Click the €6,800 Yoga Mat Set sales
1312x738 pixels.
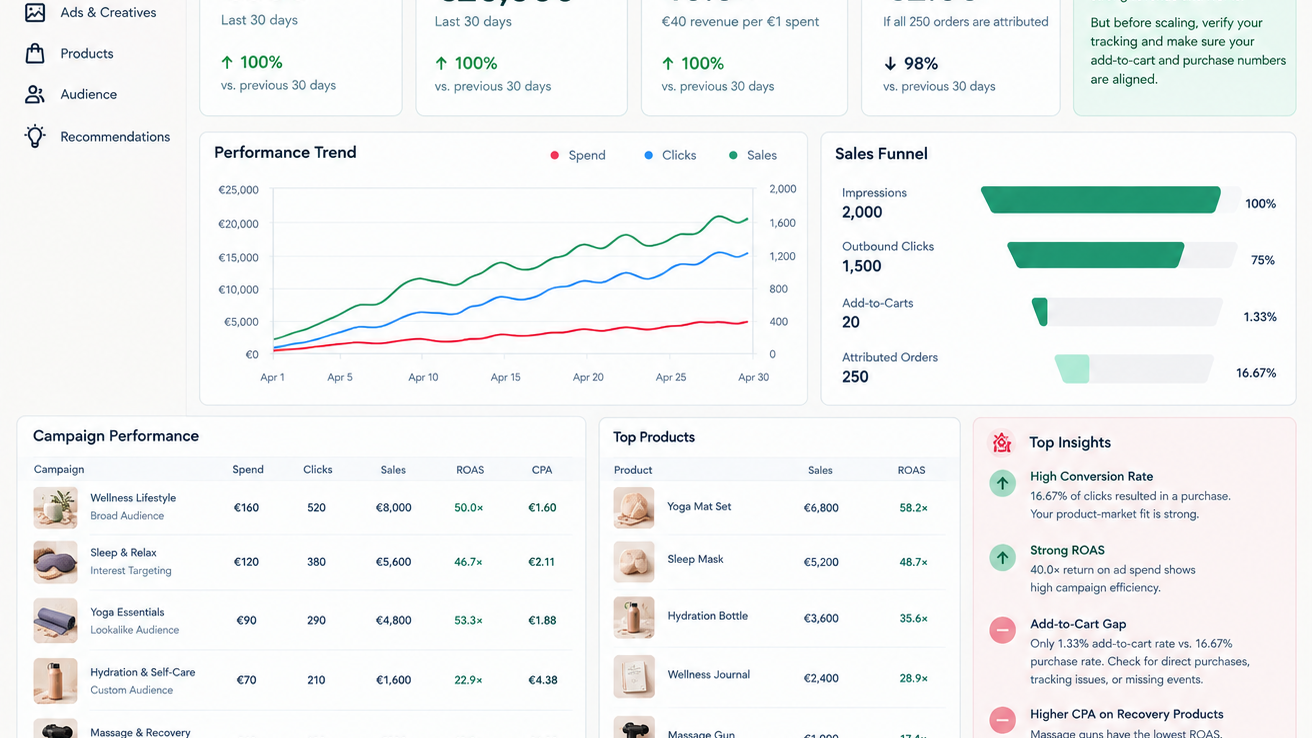[x=821, y=508]
